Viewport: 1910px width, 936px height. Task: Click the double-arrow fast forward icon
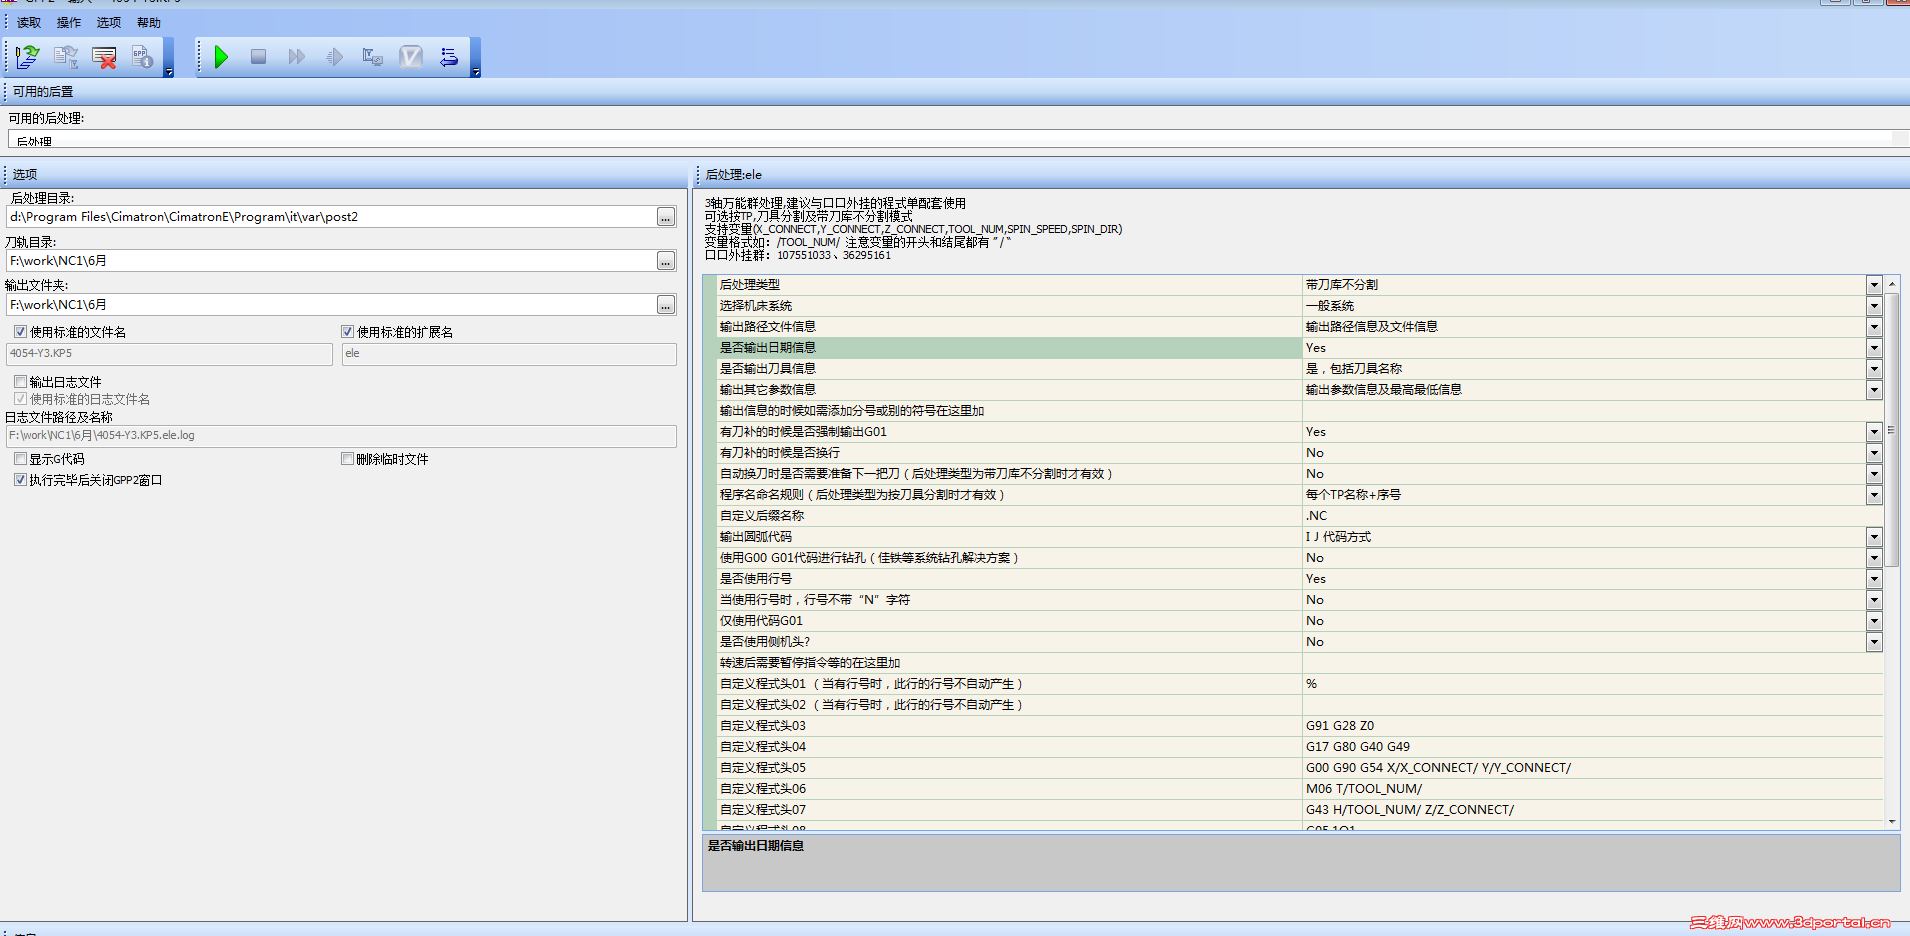pyautogui.click(x=296, y=57)
